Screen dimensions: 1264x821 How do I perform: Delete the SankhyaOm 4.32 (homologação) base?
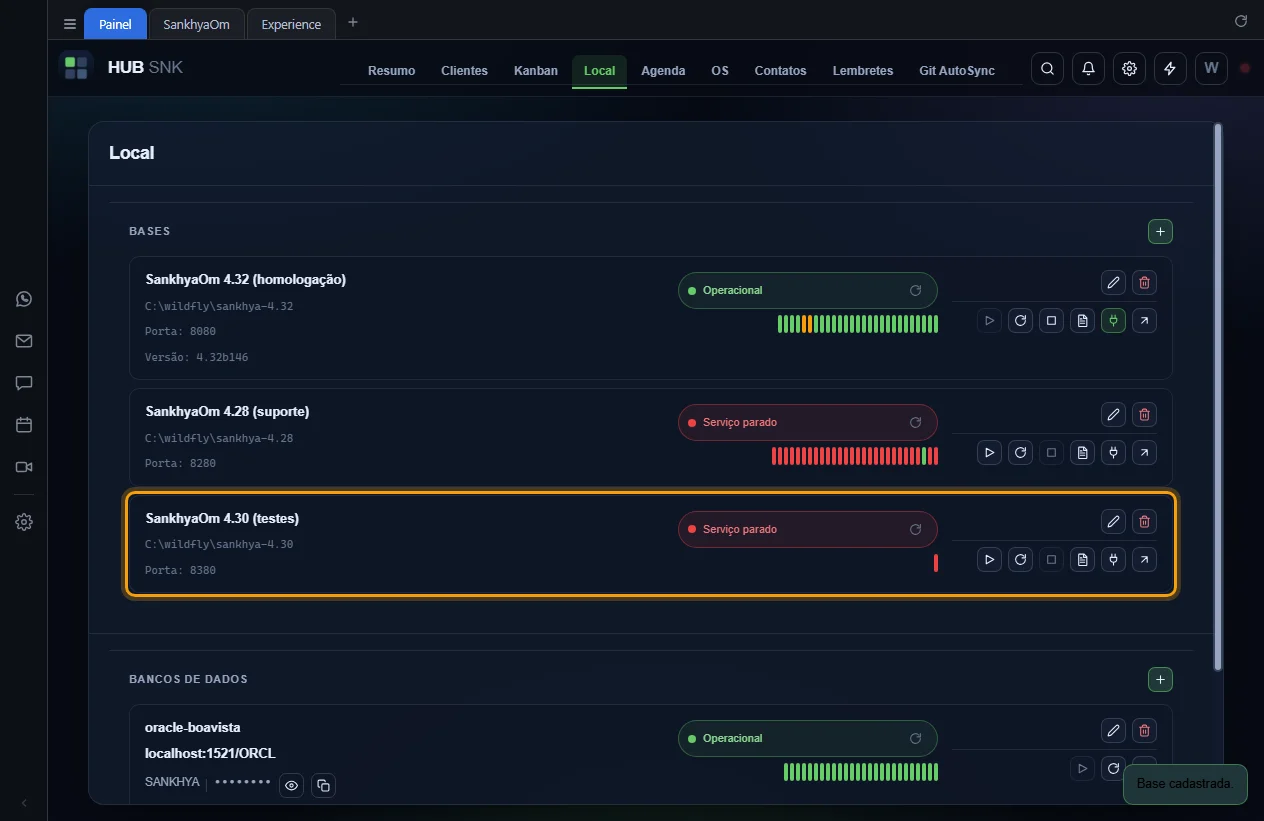coord(1145,282)
